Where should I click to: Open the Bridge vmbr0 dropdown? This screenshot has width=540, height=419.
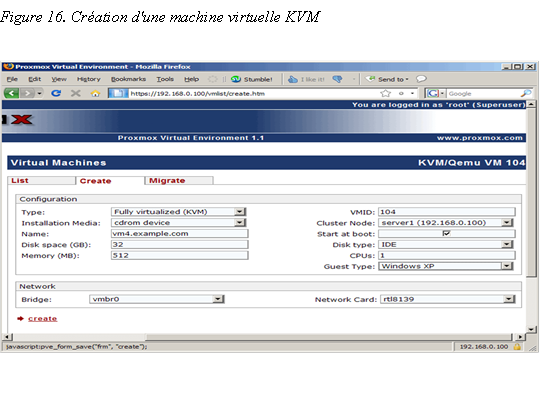click(x=157, y=299)
